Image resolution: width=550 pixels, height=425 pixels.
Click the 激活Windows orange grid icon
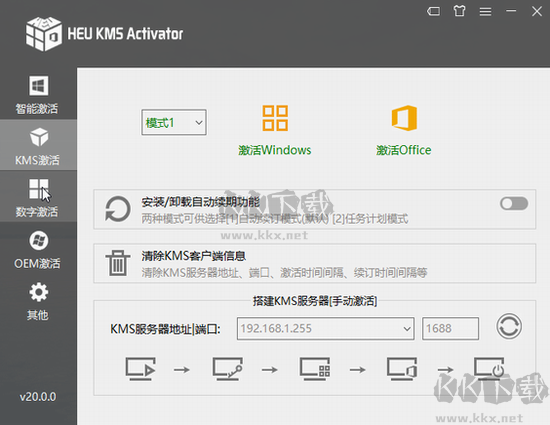coord(275,118)
